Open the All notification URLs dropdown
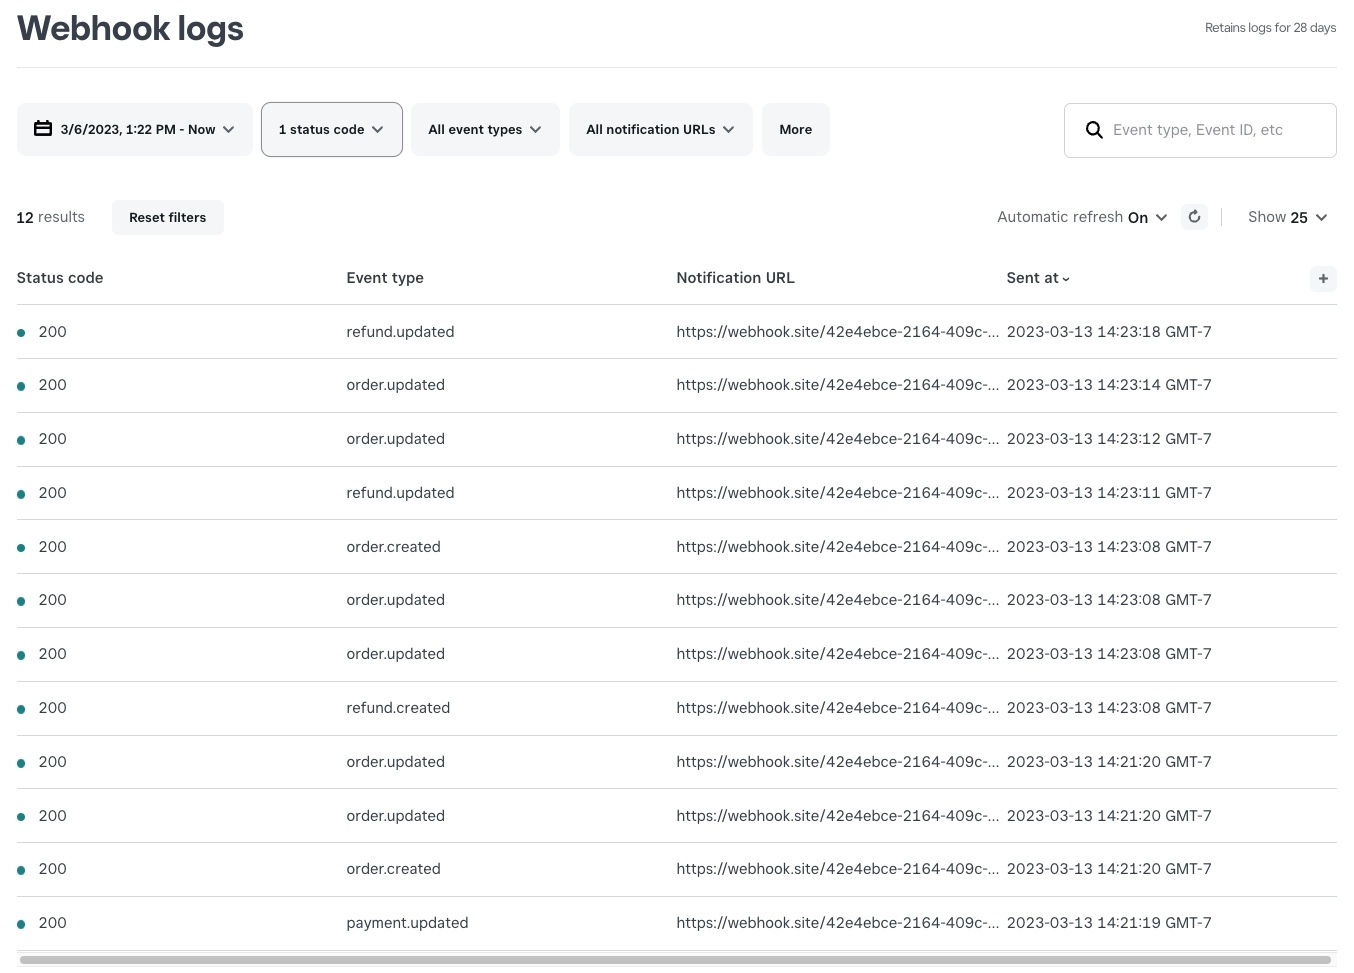Screen dimensions: 1354x973 [x=660, y=129]
